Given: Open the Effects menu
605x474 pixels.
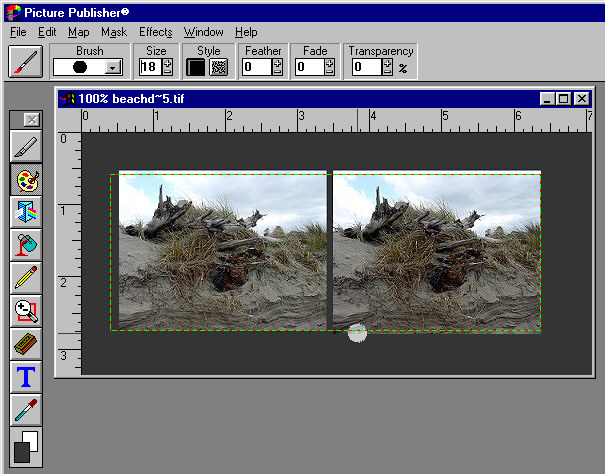Looking at the screenshot, I should pos(155,32).
